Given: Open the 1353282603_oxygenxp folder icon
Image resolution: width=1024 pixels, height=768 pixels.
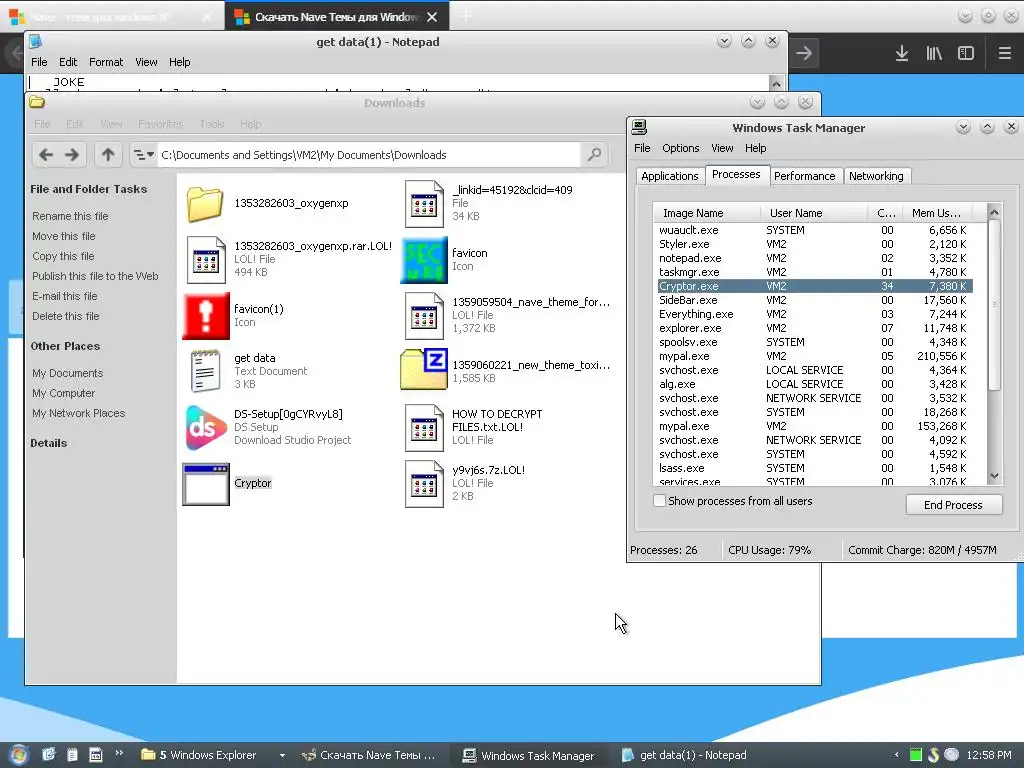Looking at the screenshot, I should coord(204,204).
